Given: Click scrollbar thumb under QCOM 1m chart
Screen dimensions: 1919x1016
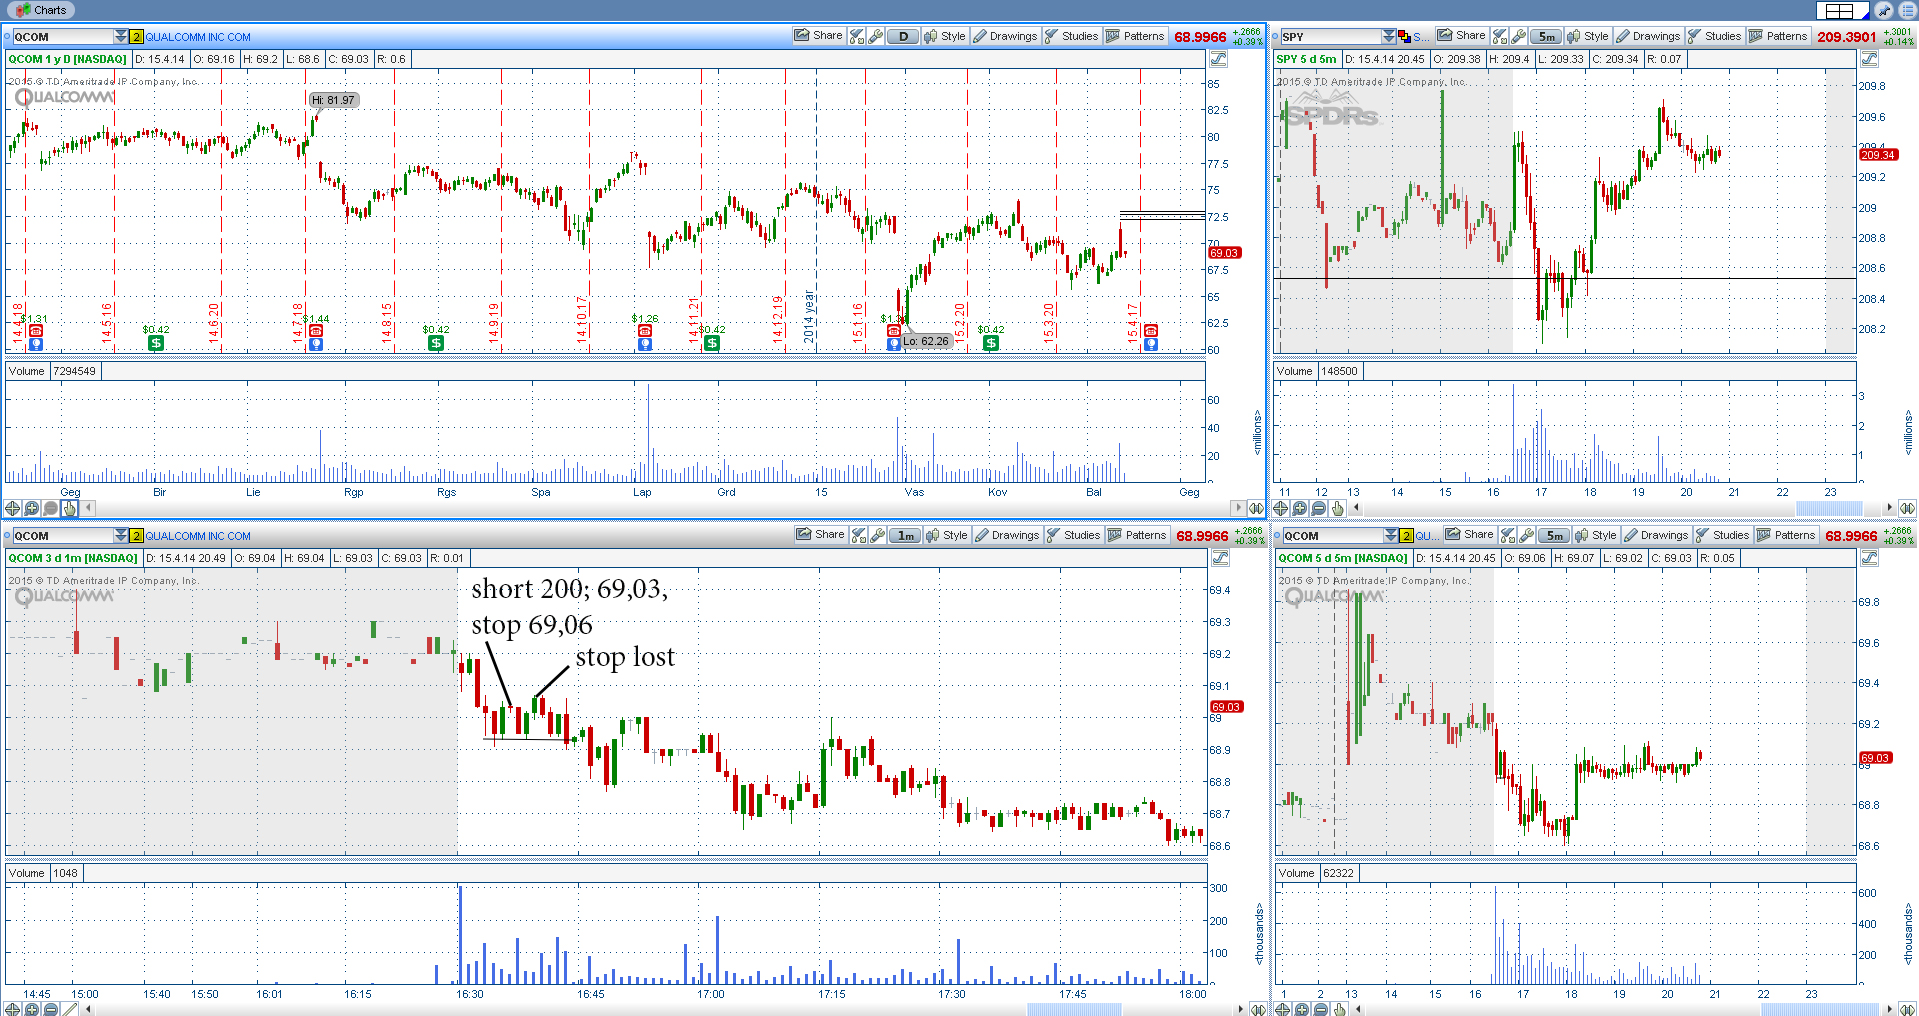Looking at the screenshot, I should [x=1074, y=1009].
